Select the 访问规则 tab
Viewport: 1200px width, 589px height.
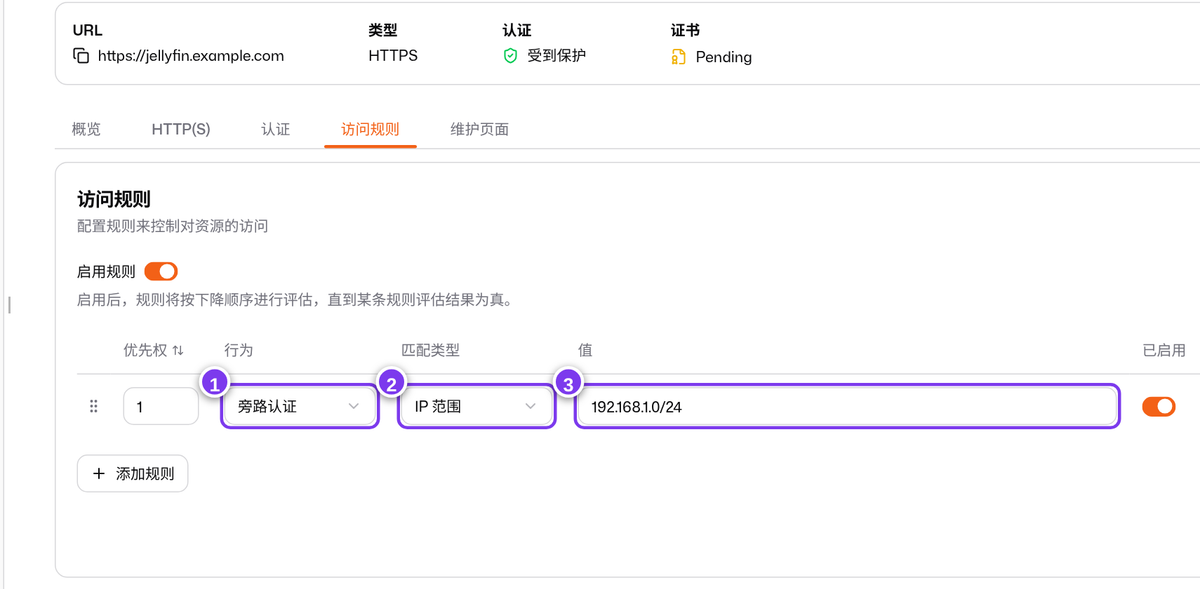(370, 129)
